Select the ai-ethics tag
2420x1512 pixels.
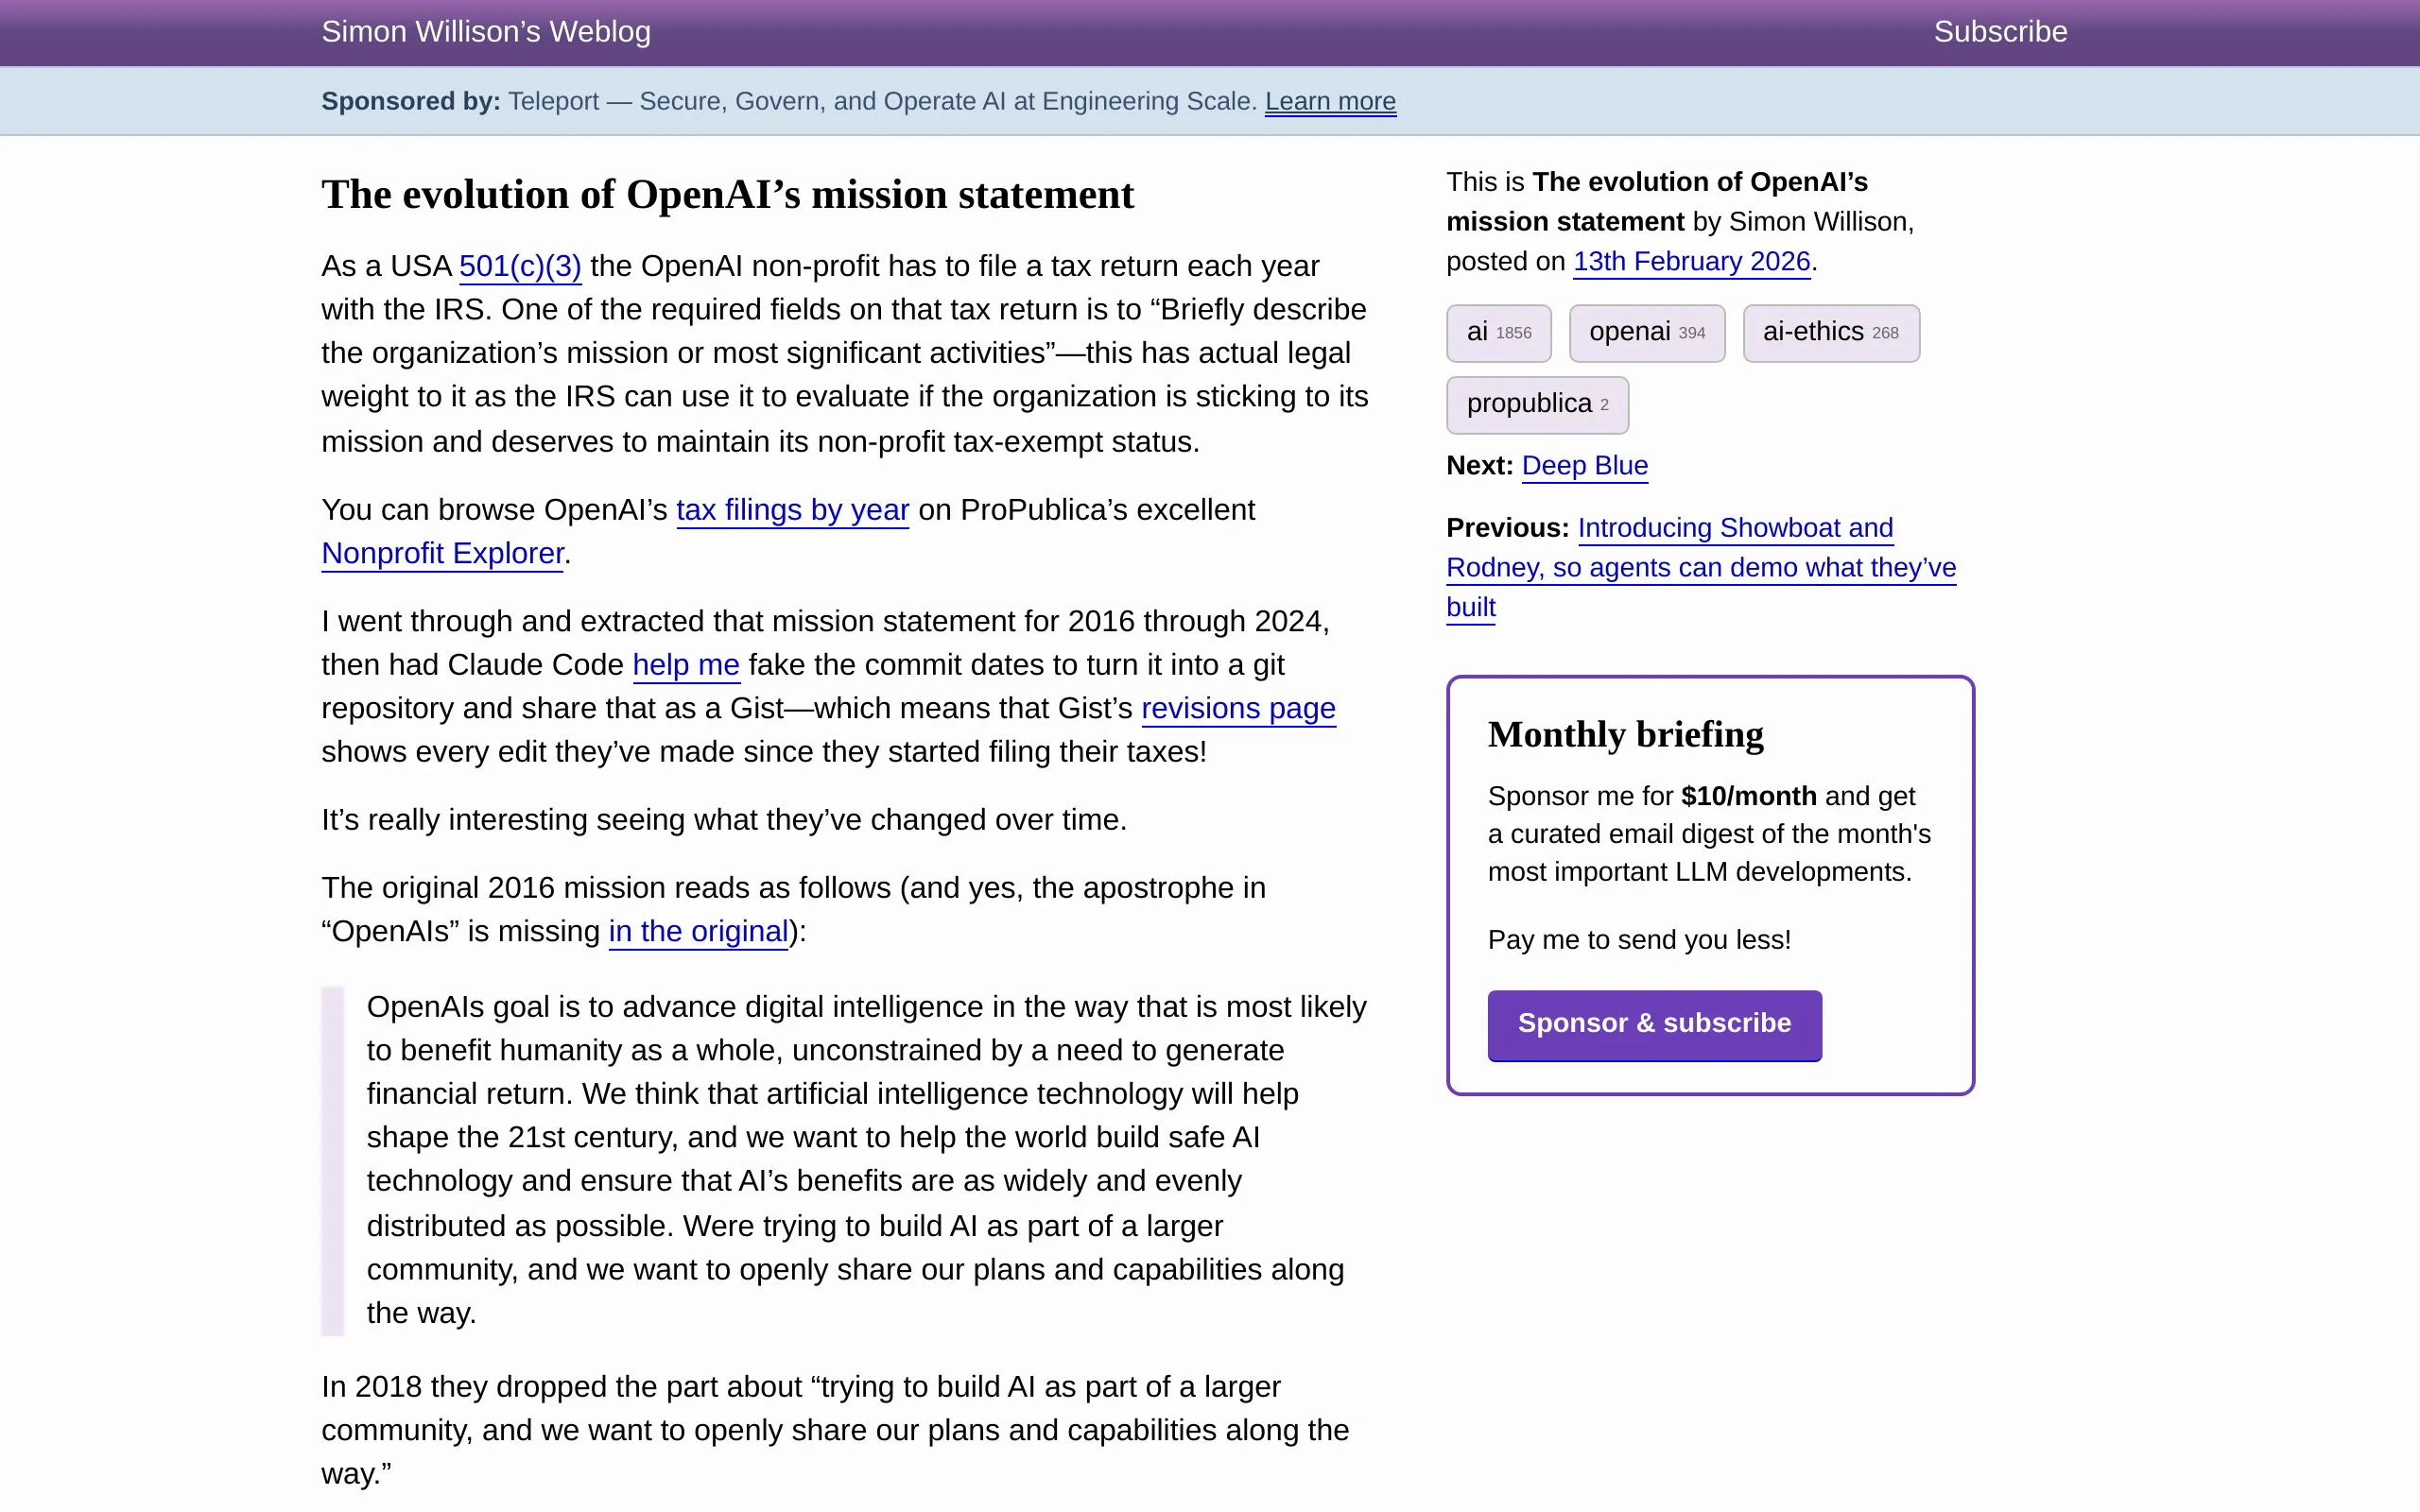click(1829, 333)
